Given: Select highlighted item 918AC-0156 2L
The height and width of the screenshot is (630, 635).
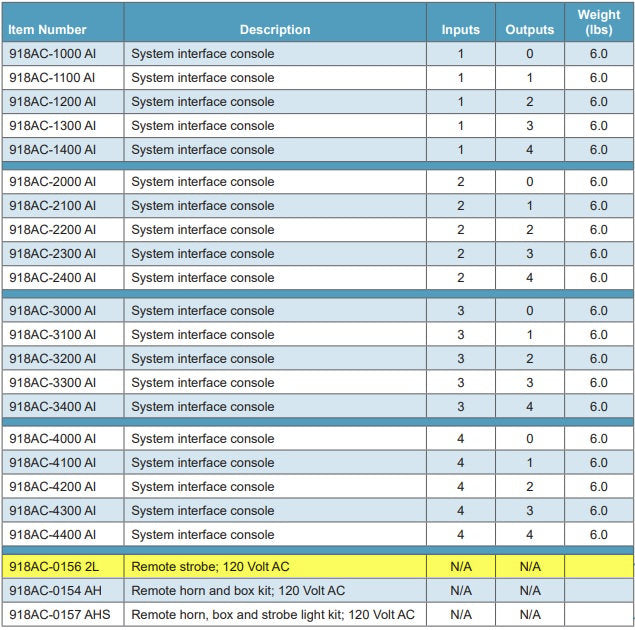Looking at the screenshot, I should pos(55,567).
